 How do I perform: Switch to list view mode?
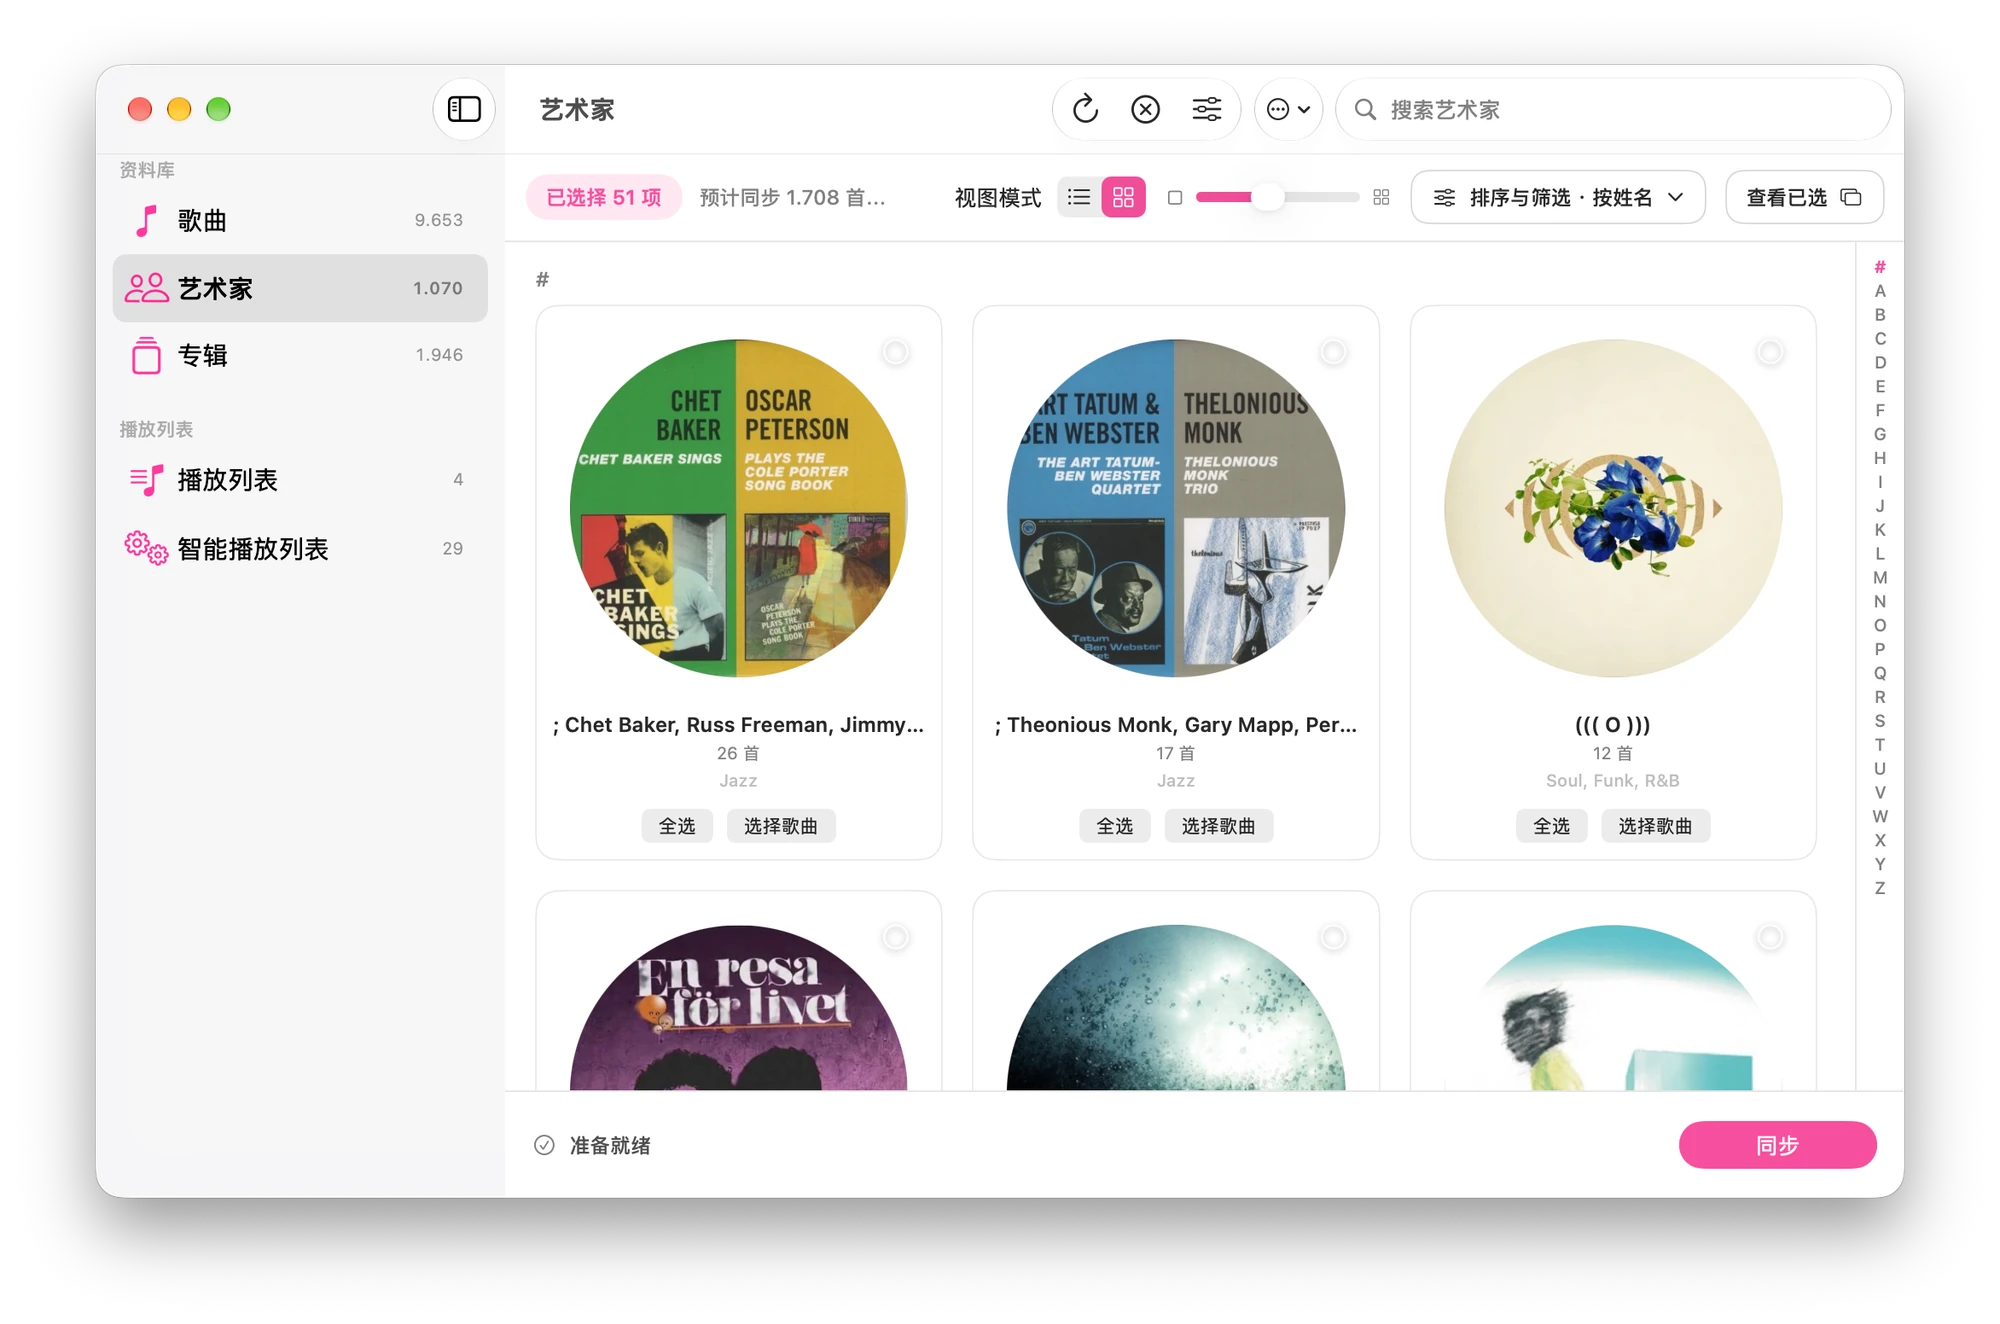point(1079,197)
